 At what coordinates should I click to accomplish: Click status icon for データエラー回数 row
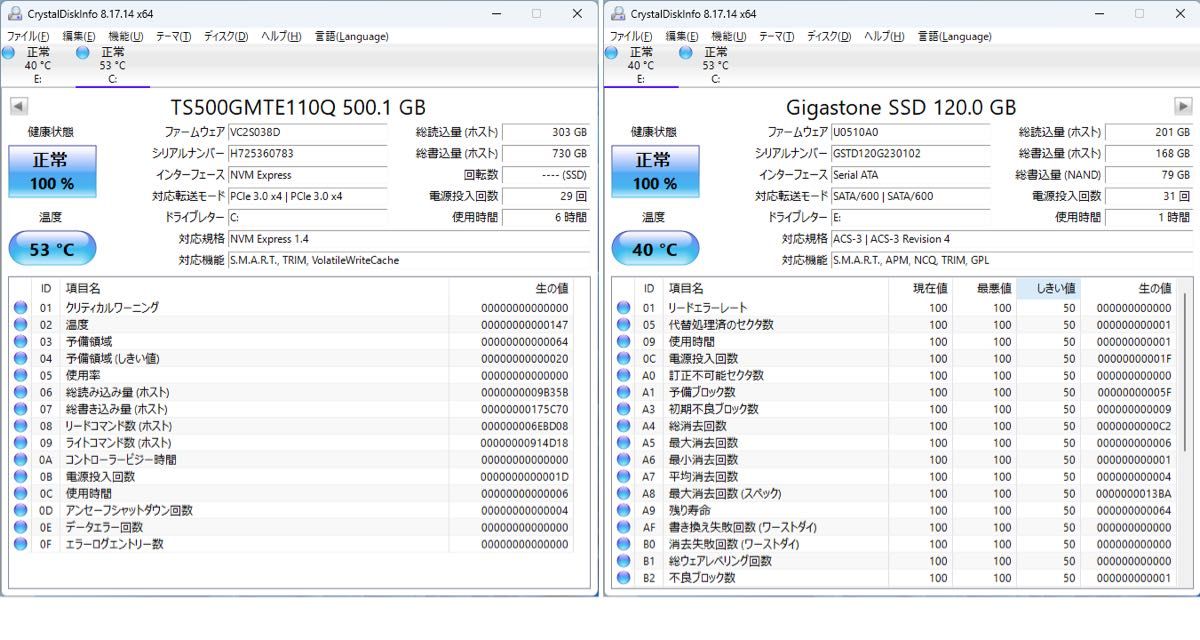20,528
